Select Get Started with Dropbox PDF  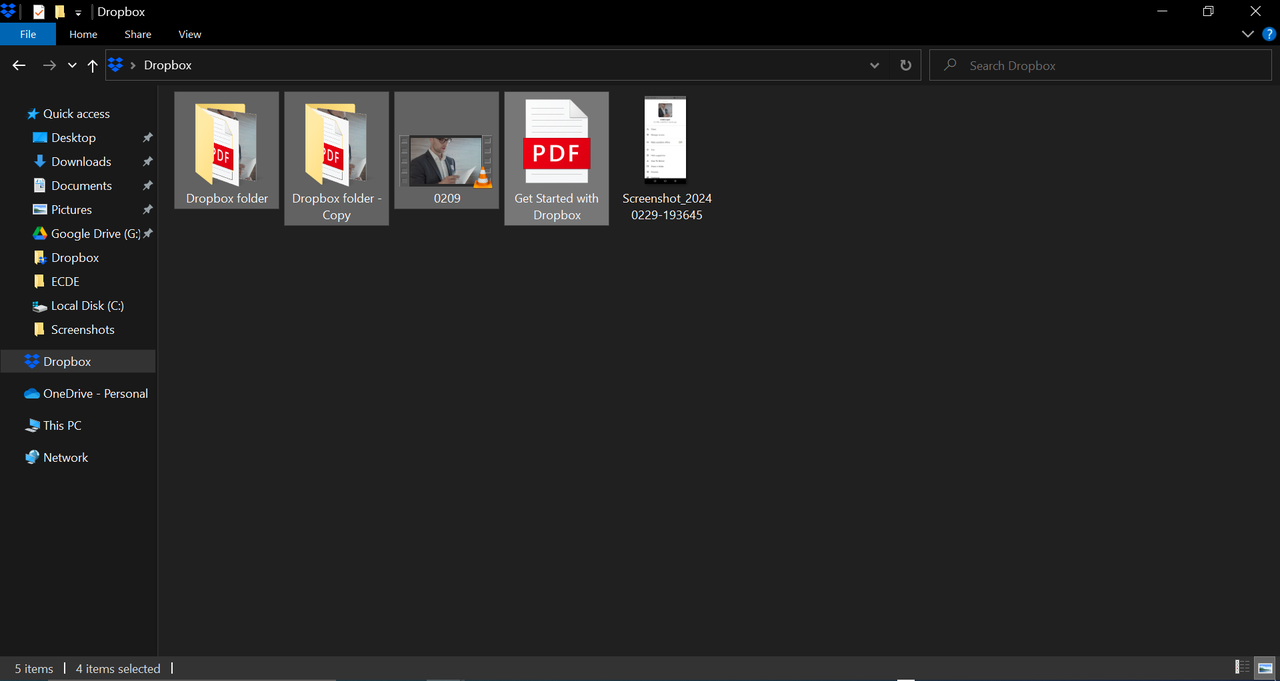557,158
